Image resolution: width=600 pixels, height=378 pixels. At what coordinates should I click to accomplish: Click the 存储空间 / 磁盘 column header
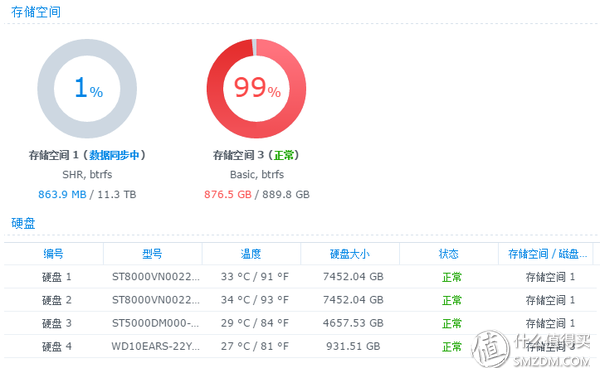[x=547, y=254]
